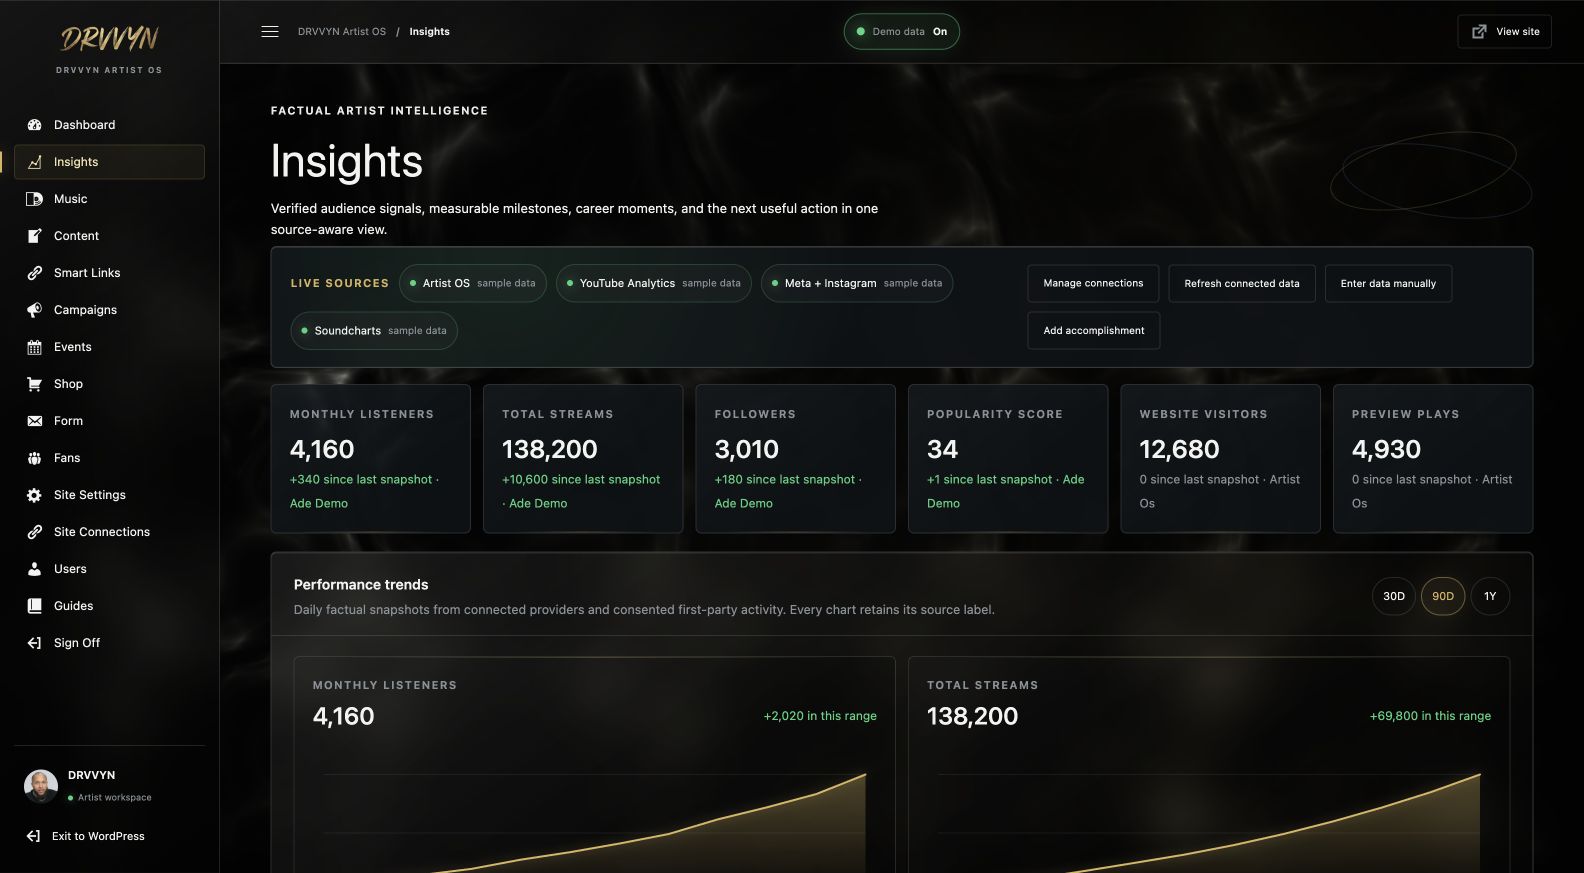Click the Preview Plays 4,930 card
The width and height of the screenshot is (1584, 873).
point(1433,458)
